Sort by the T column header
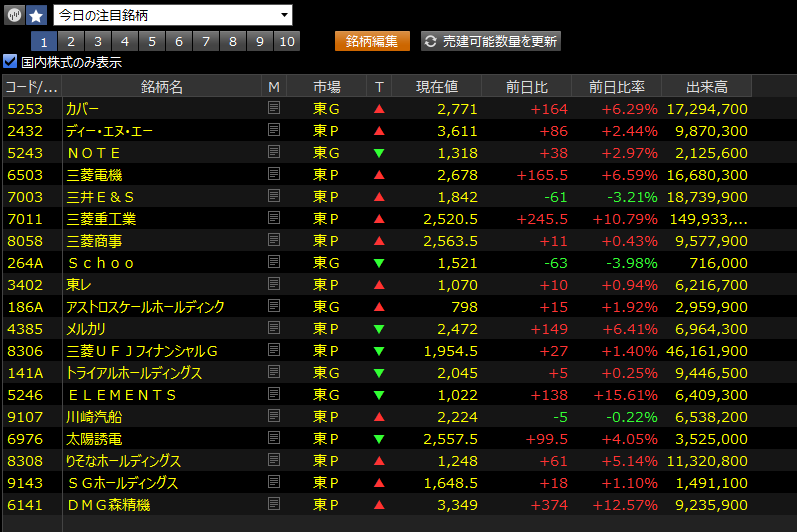797x532 pixels. [x=379, y=87]
